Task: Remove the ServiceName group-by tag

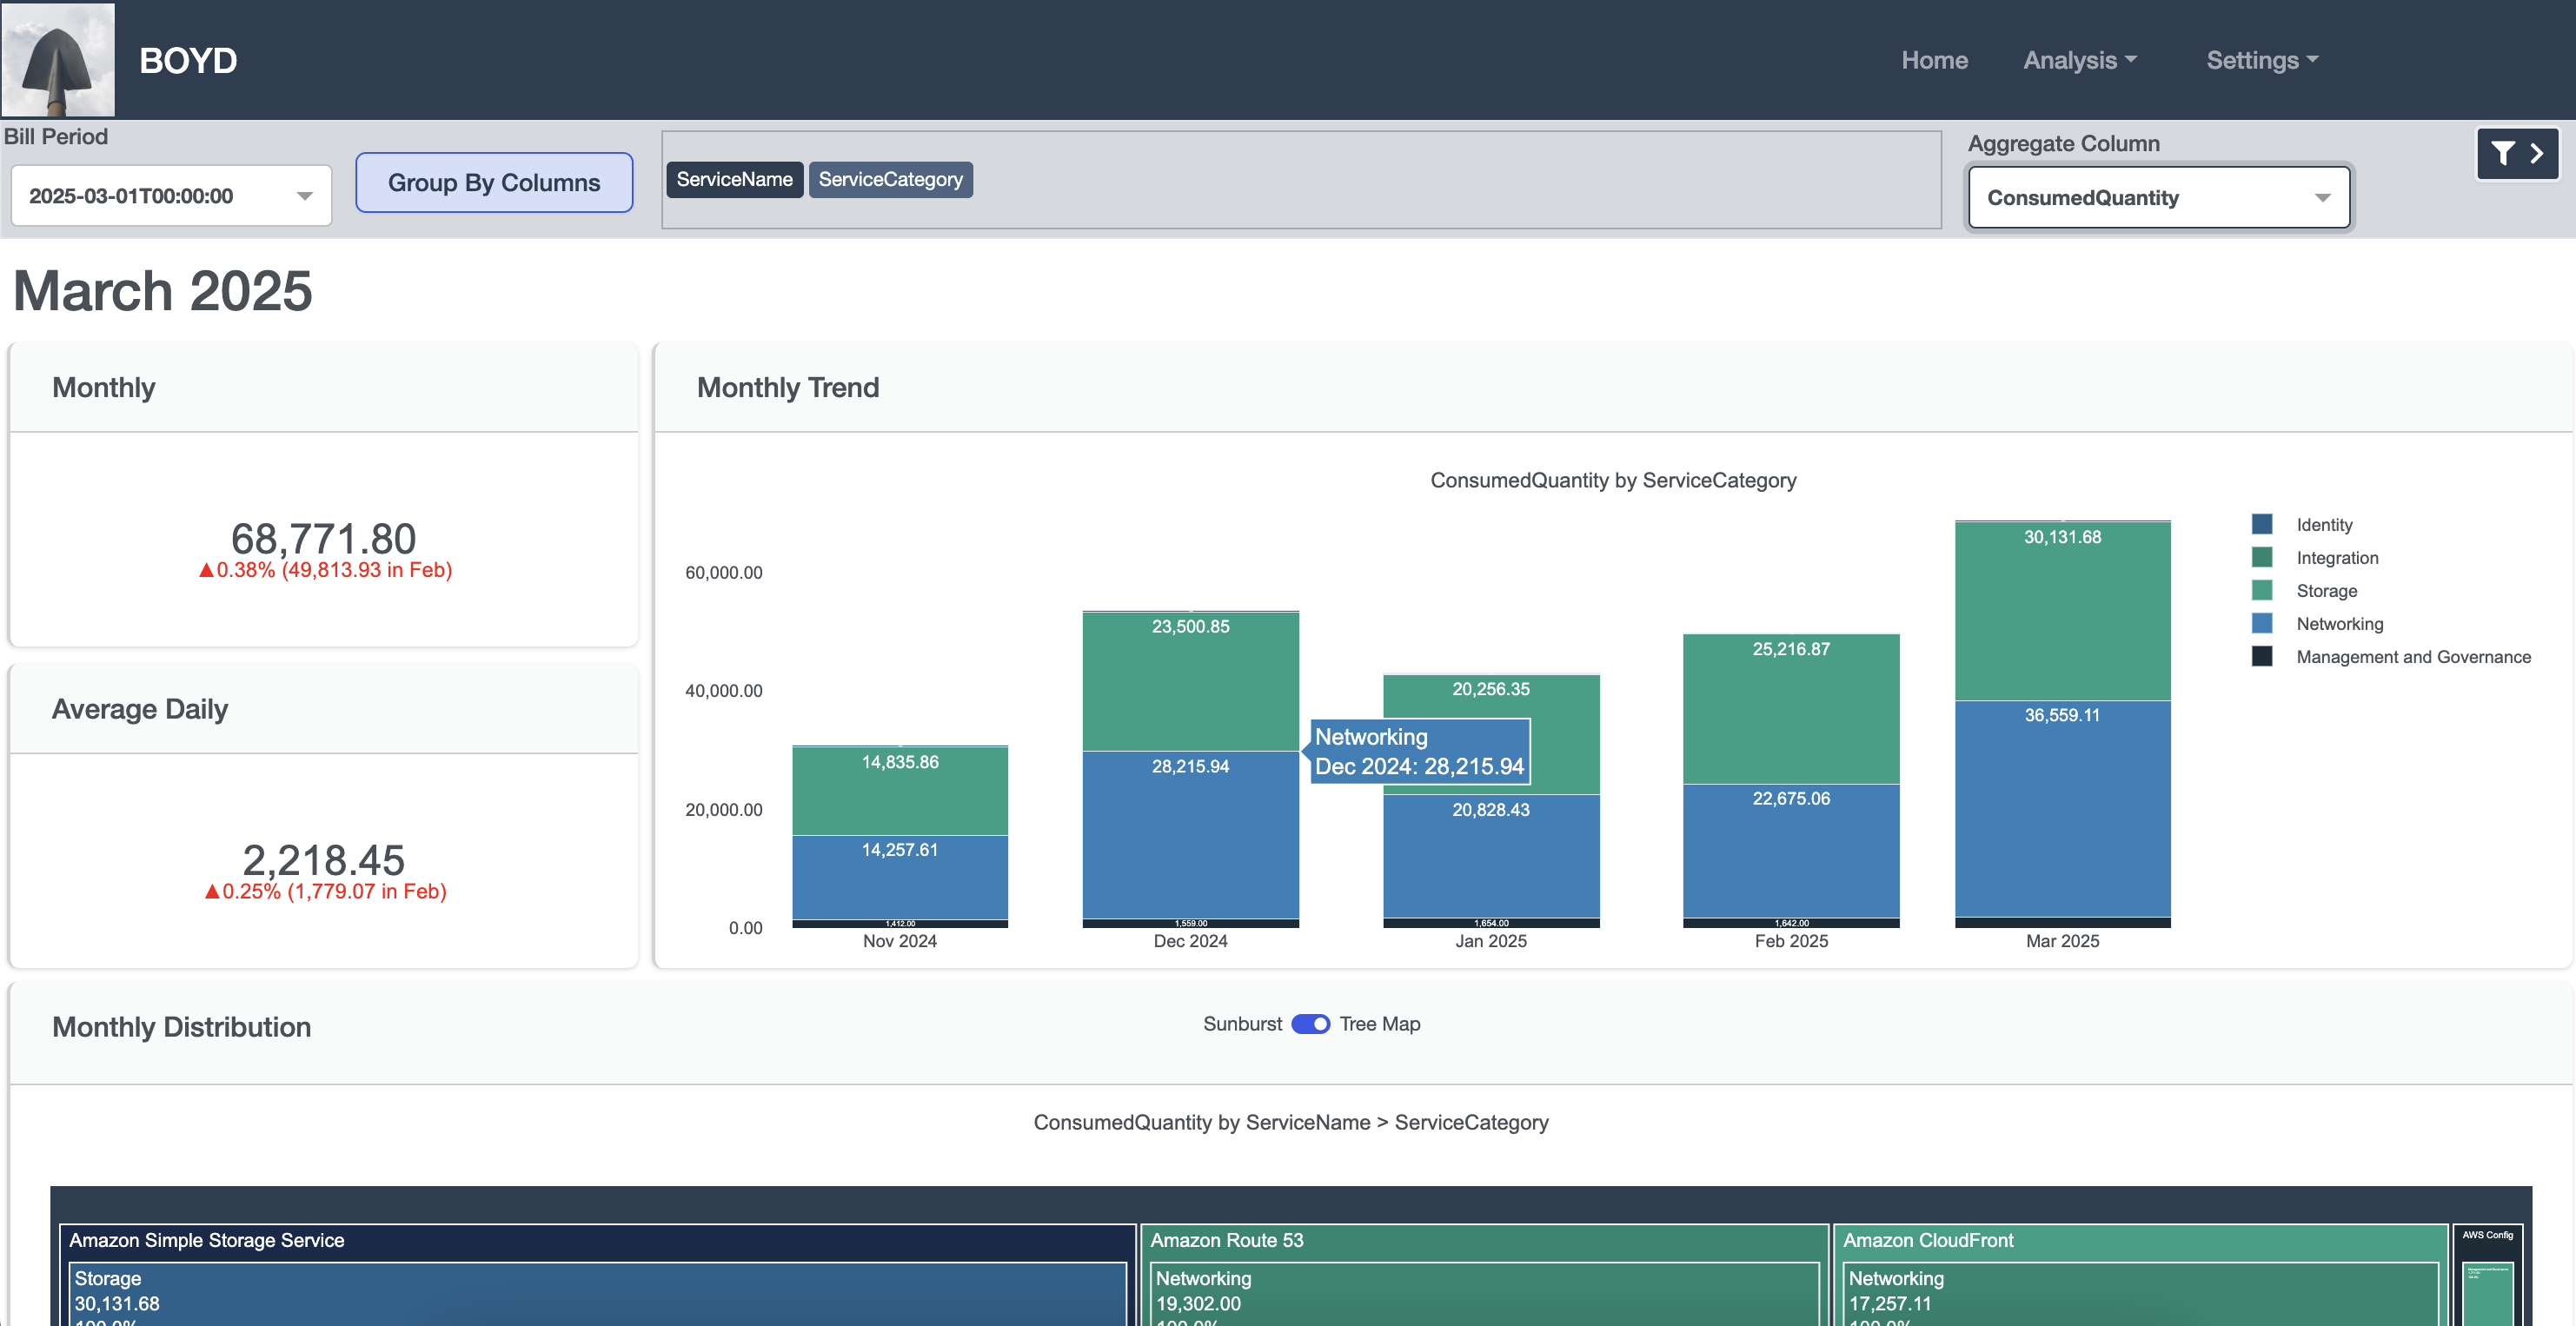Action: point(734,180)
